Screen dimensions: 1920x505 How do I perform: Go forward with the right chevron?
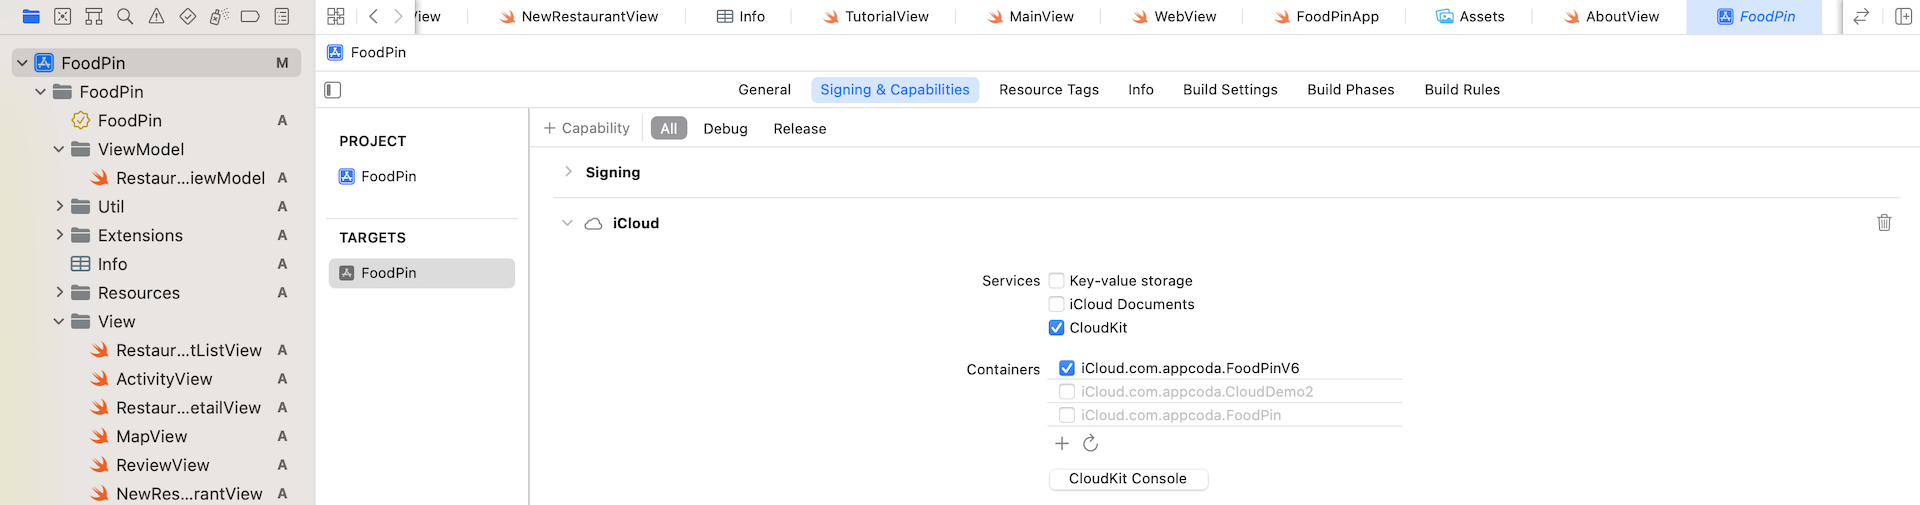398,16
